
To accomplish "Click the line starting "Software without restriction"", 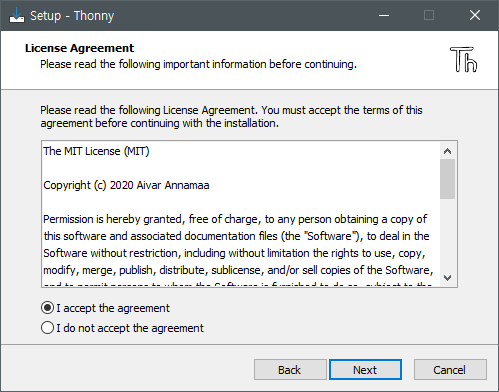I will [x=234, y=253].
